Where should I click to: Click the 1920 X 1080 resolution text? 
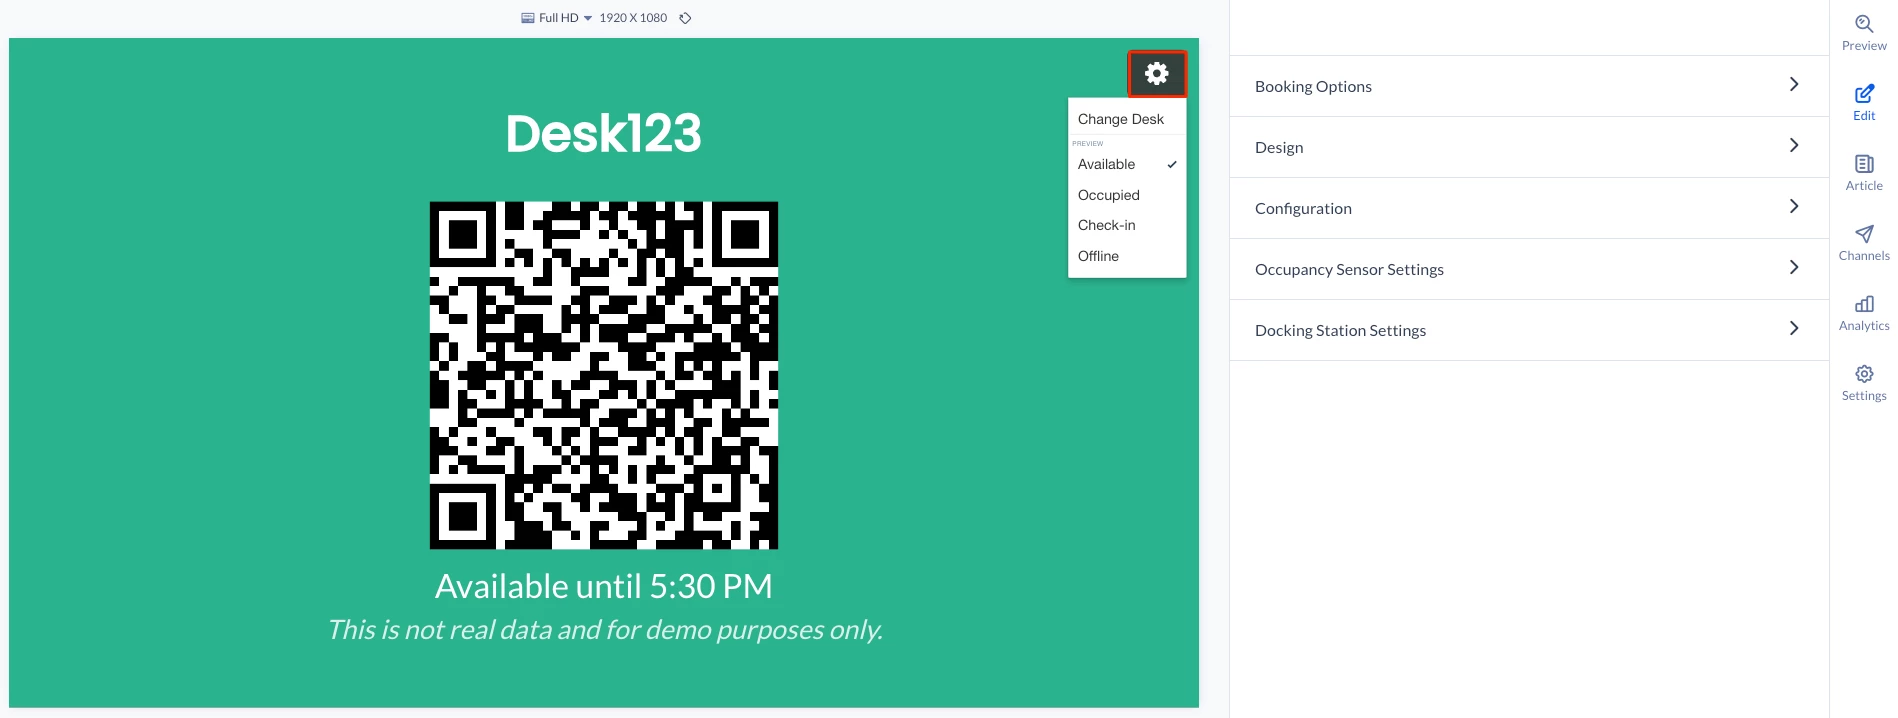633,18
